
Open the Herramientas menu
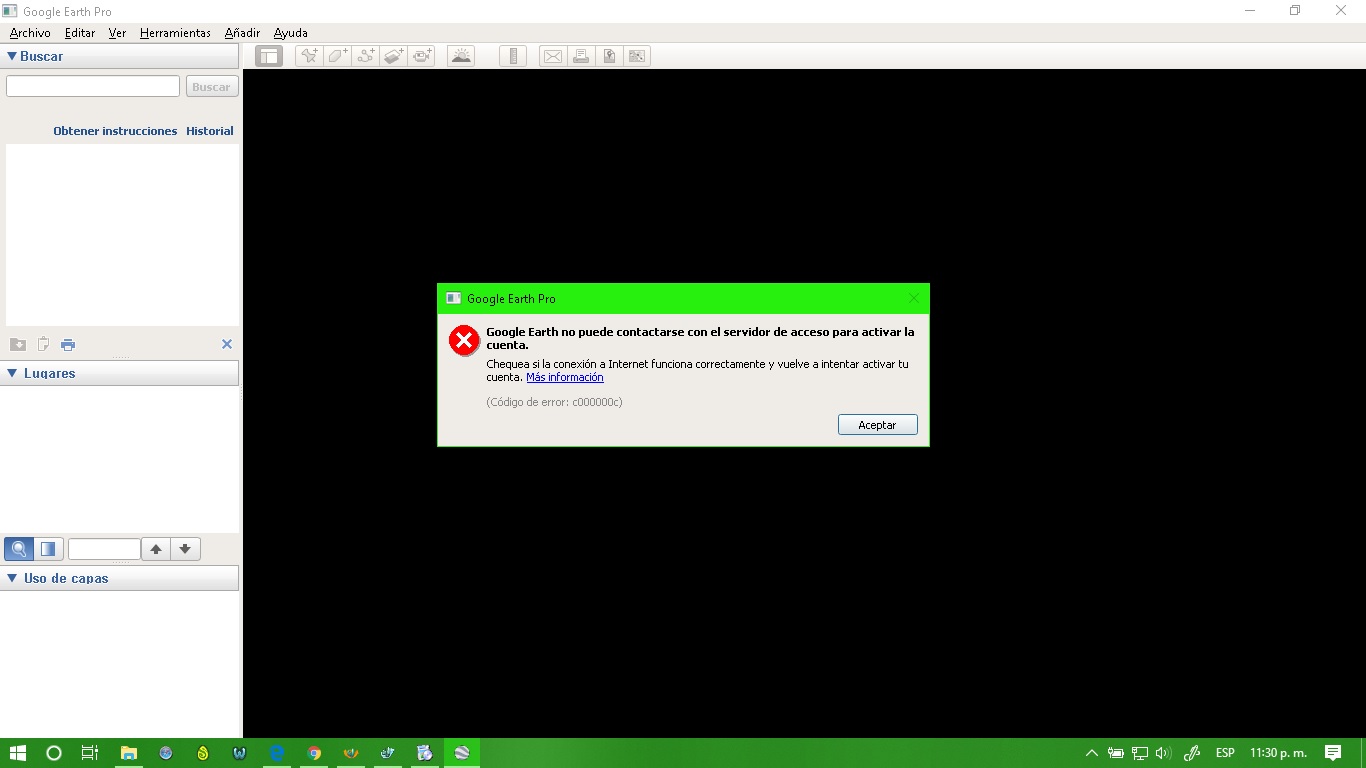coord(175,33)
